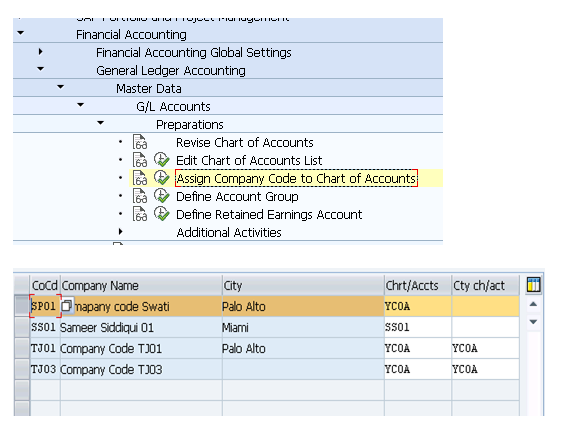Screen dimensions: 580x426
Task: Select row selector for company code TJ01
Action: tap(22, 348)
